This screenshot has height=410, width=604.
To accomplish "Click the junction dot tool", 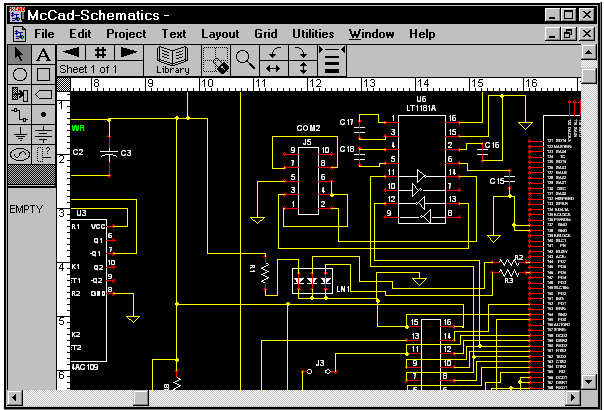I will [x=43, y=115].
